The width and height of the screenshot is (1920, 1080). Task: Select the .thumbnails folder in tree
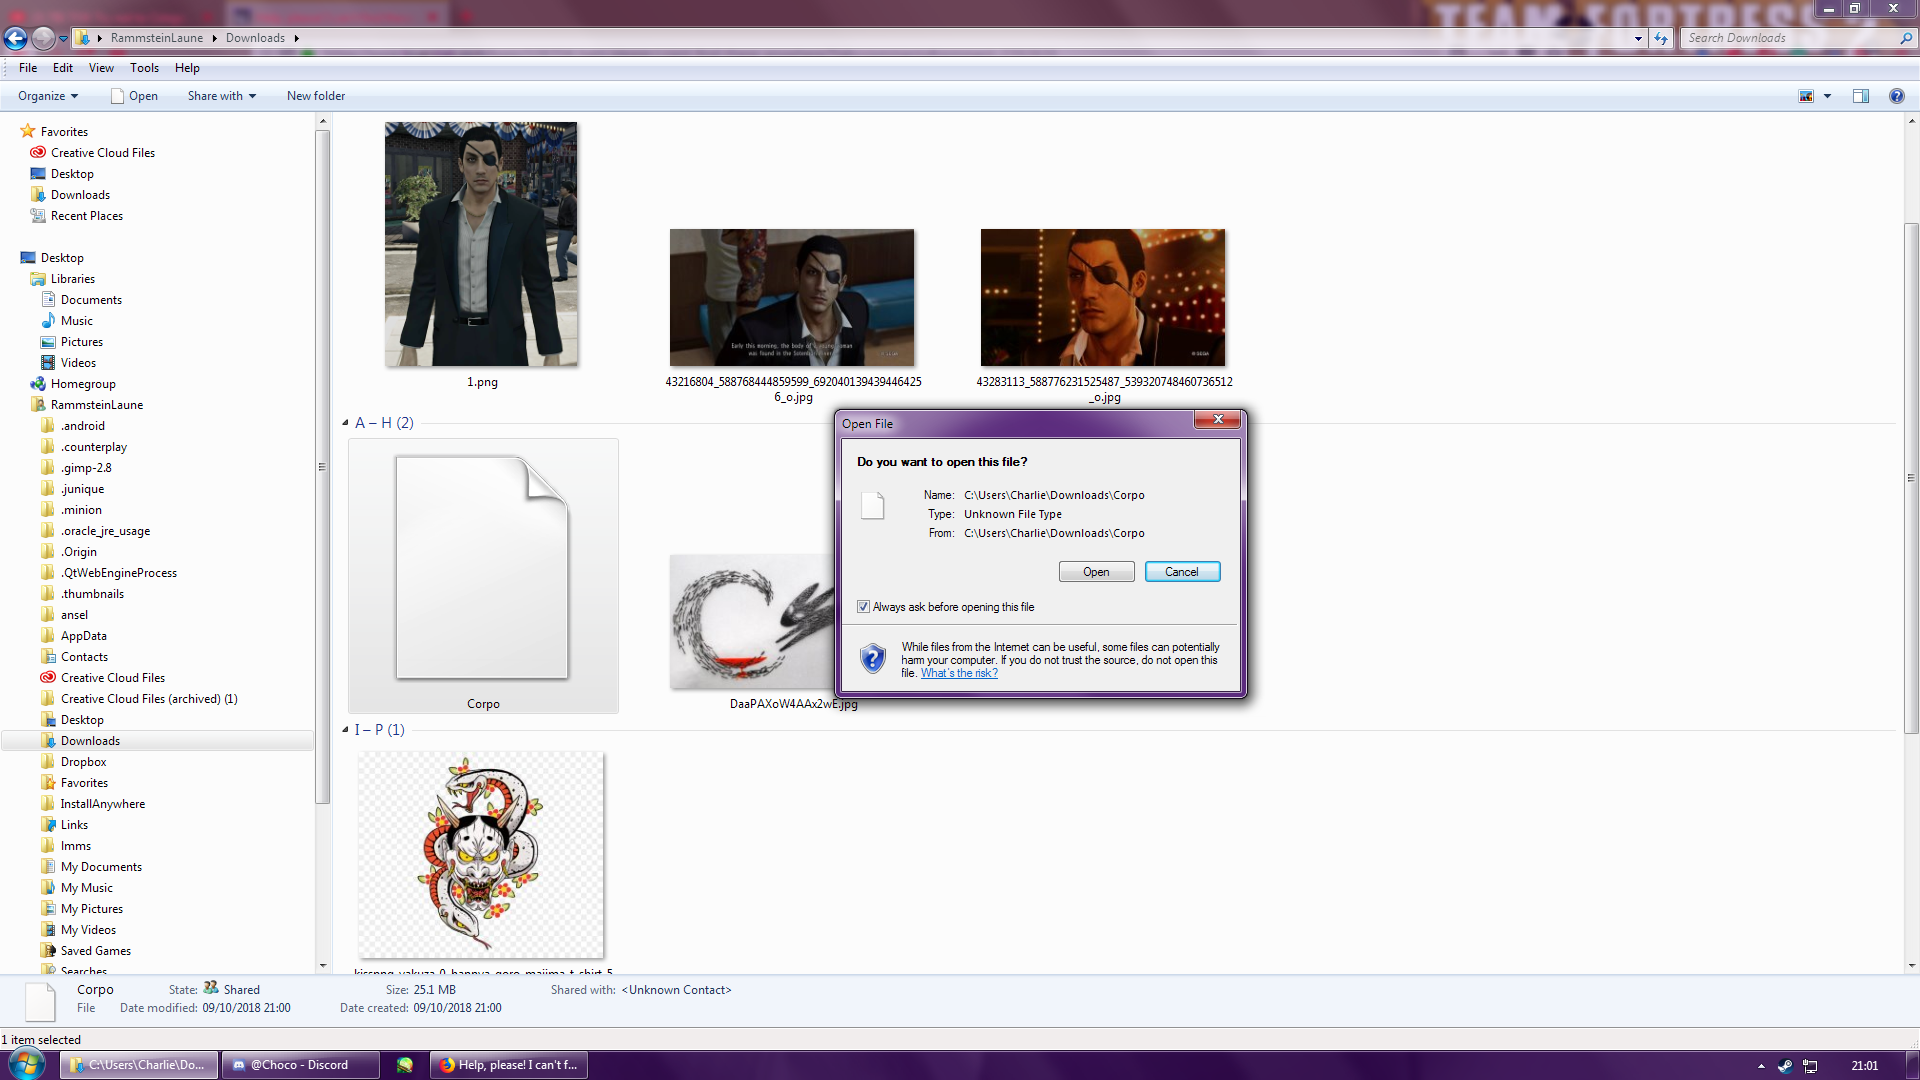point(92,594)
